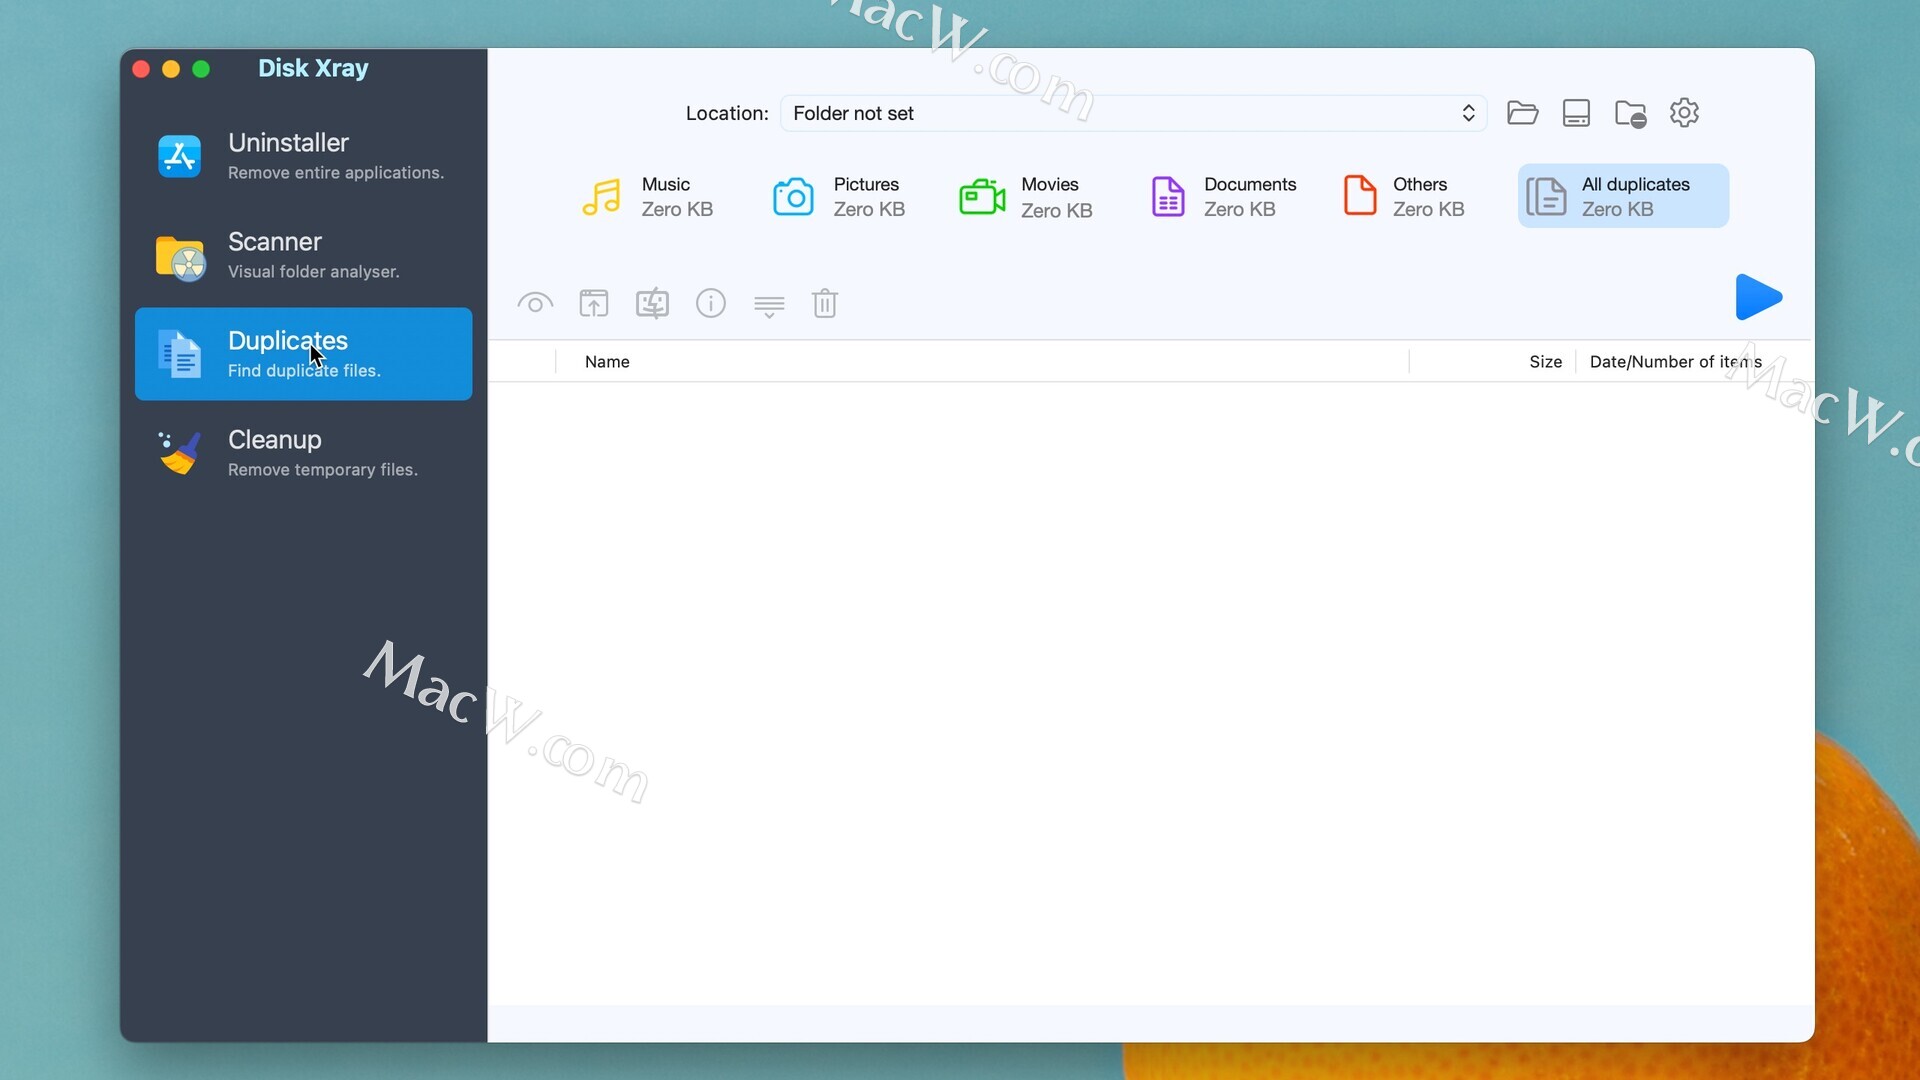Maximize the Disk Xray window
The image size is (1920, 1080).
[x=201, y=69]
